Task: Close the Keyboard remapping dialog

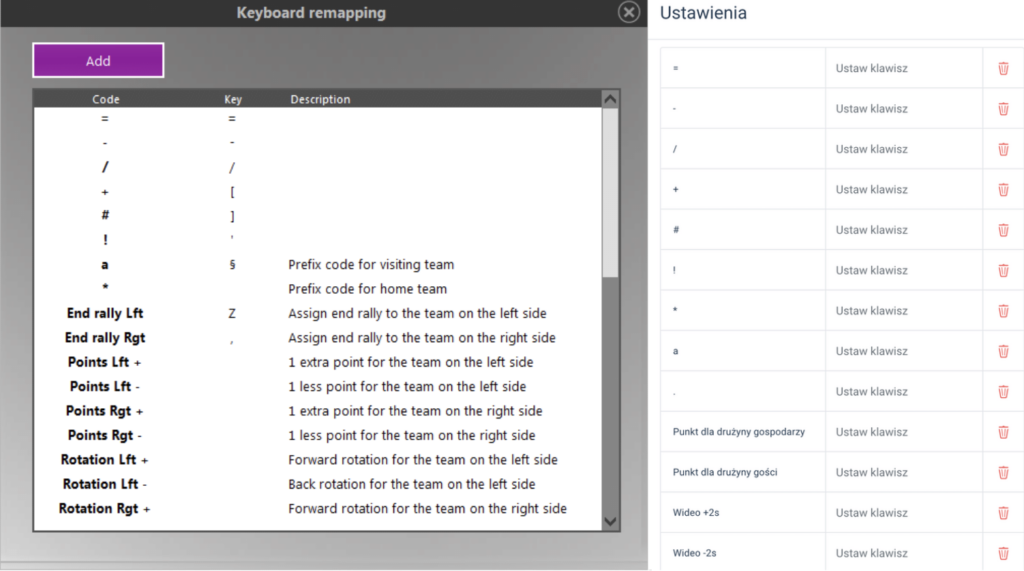Action: coord(628,12)
